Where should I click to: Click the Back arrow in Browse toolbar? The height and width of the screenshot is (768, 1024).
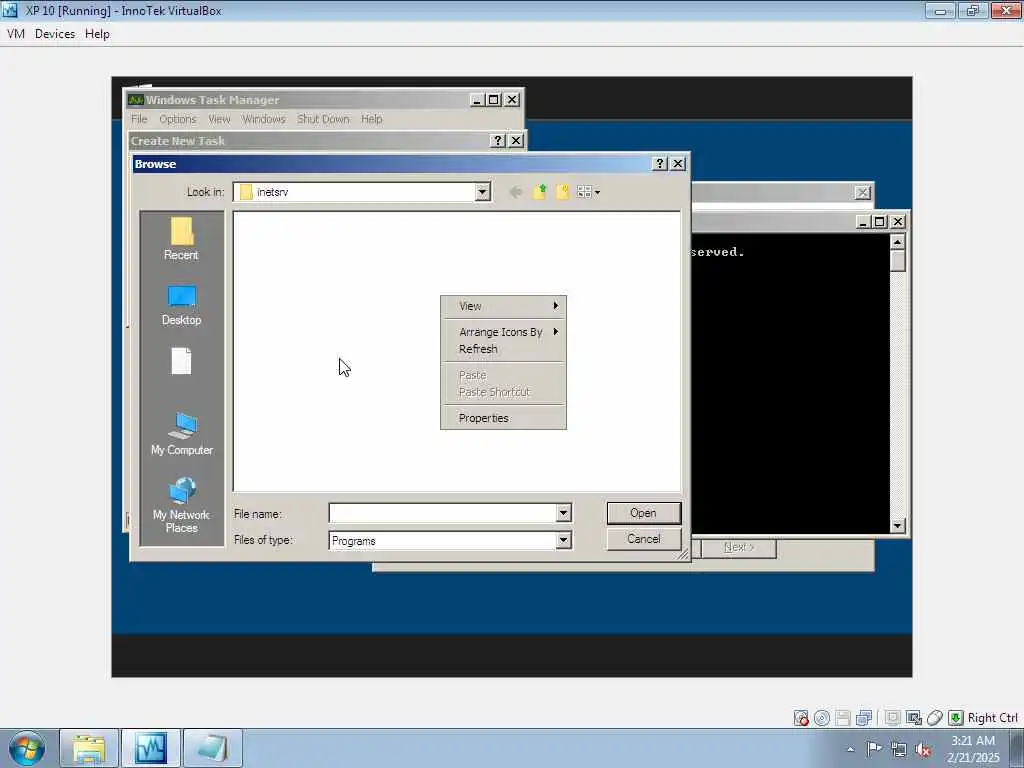coord(515,192)
